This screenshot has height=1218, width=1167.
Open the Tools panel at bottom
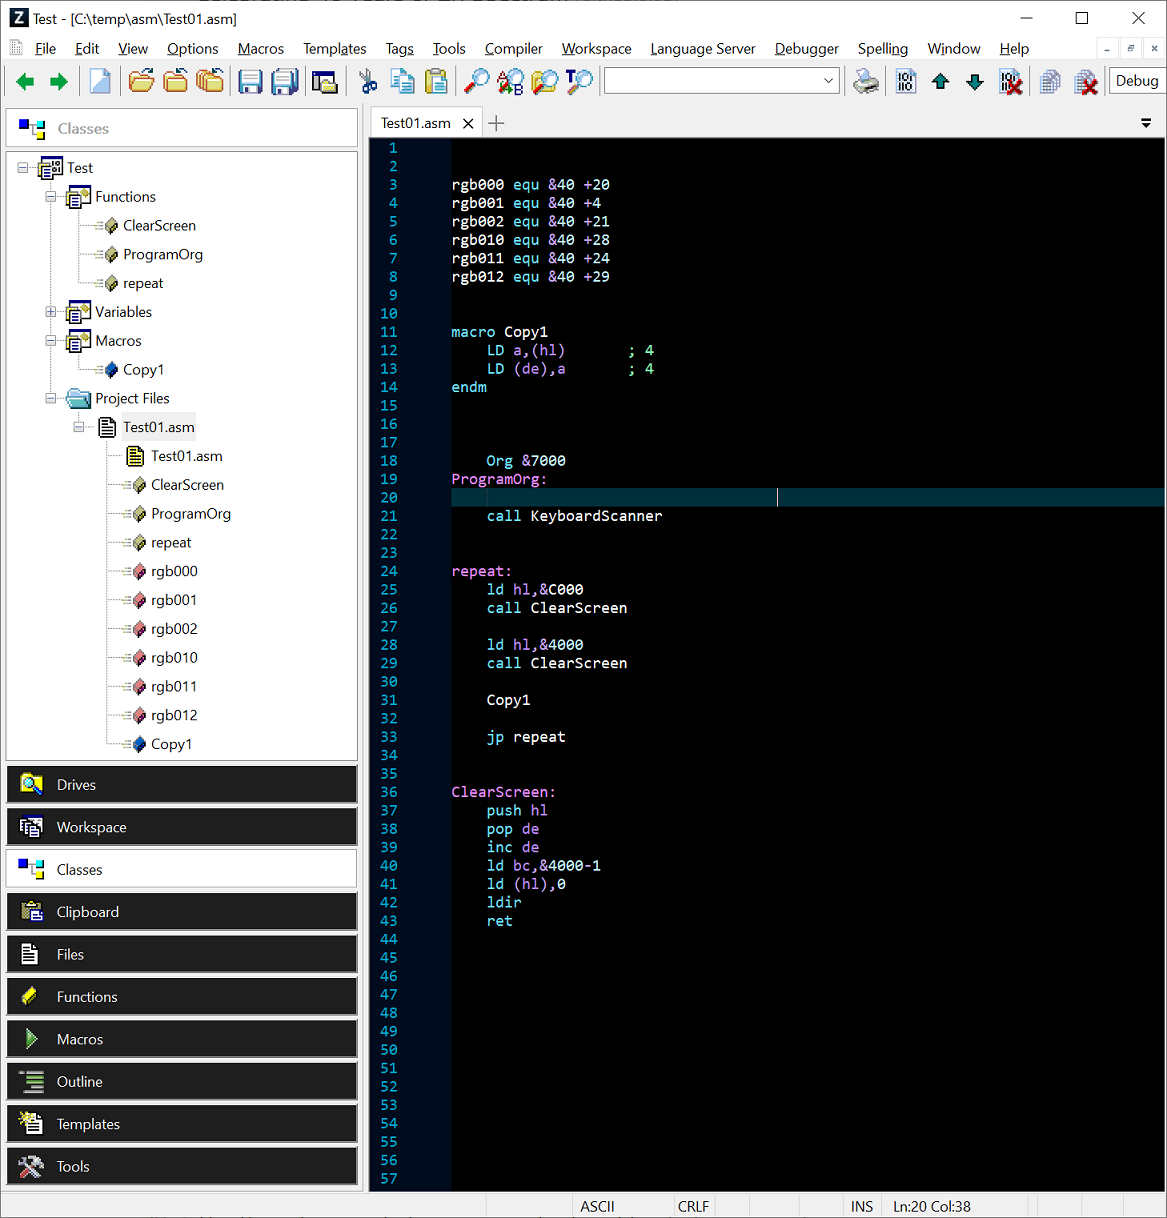click(x=182, y=1166)
